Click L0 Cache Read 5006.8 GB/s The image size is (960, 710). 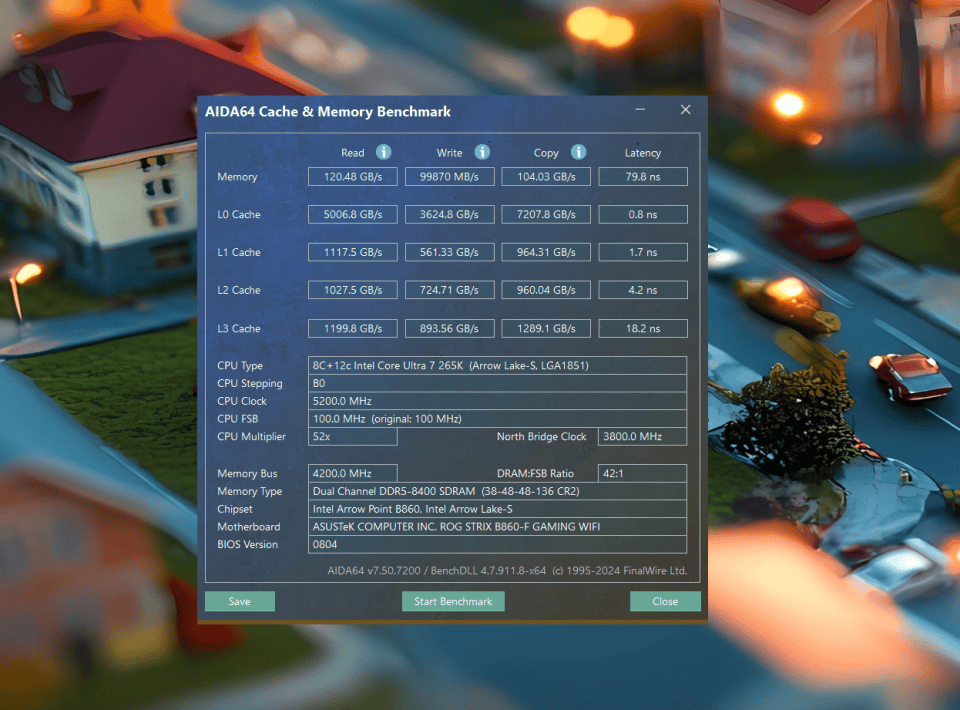click(353, 214)
